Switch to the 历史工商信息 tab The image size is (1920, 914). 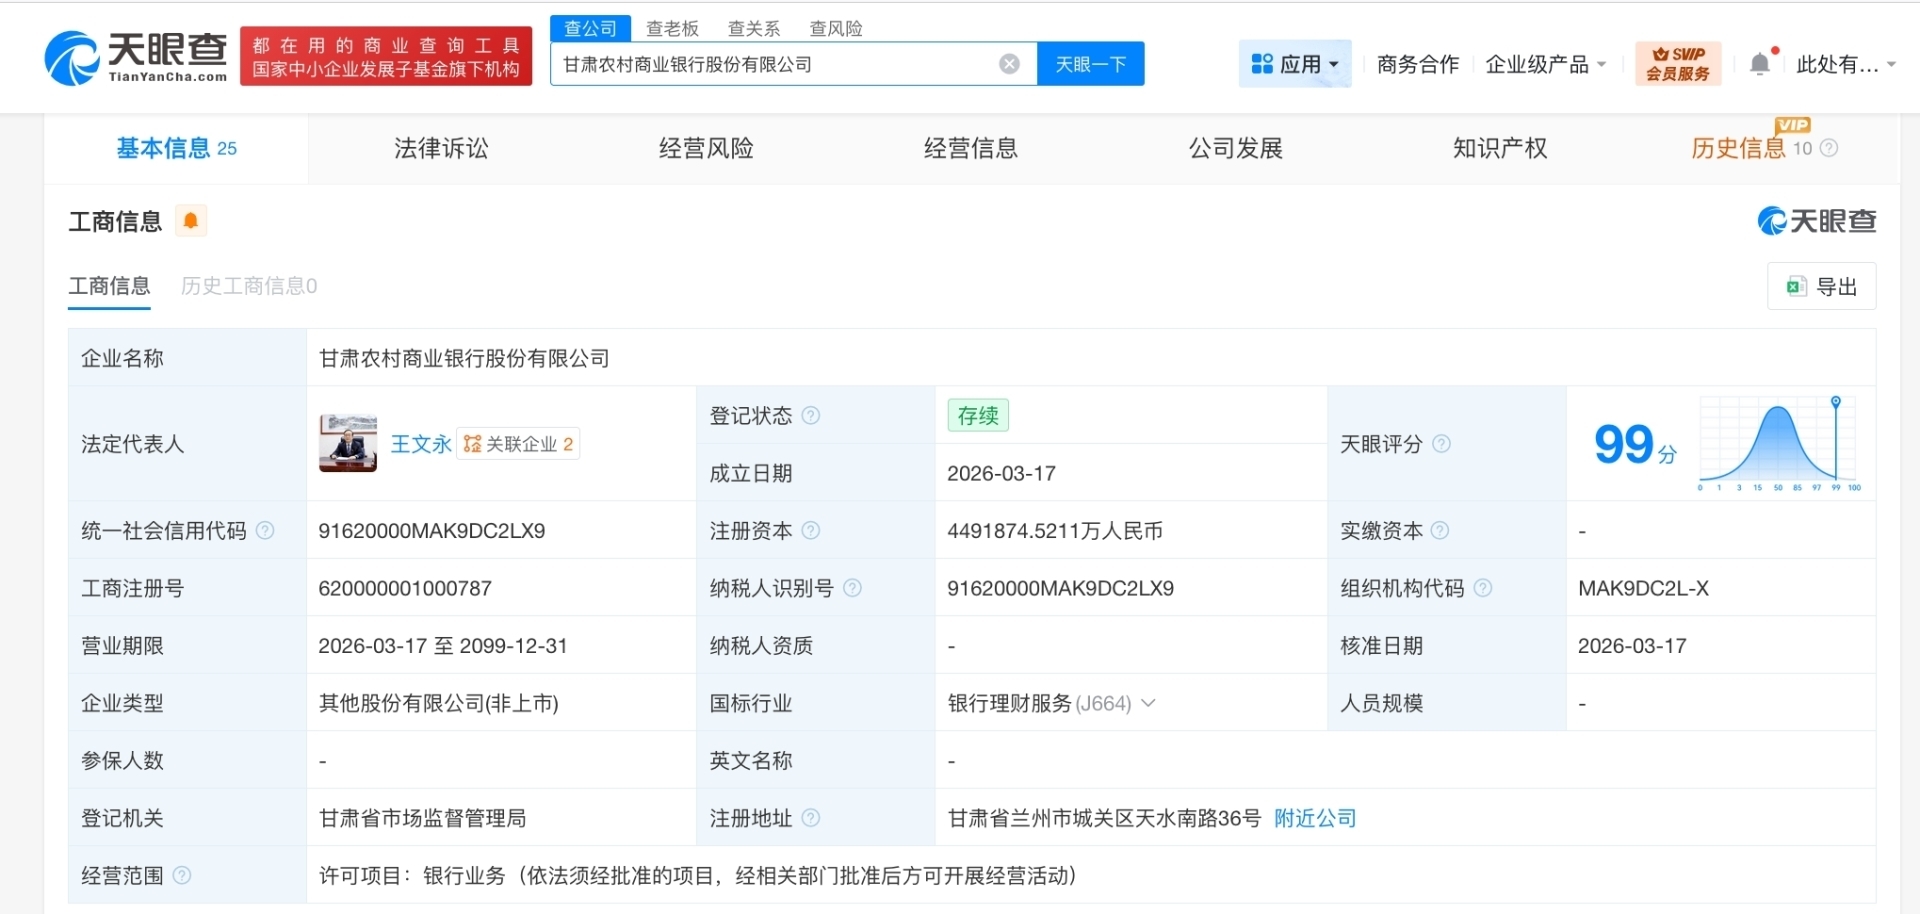pyautogui.click(x=248, y=286)
